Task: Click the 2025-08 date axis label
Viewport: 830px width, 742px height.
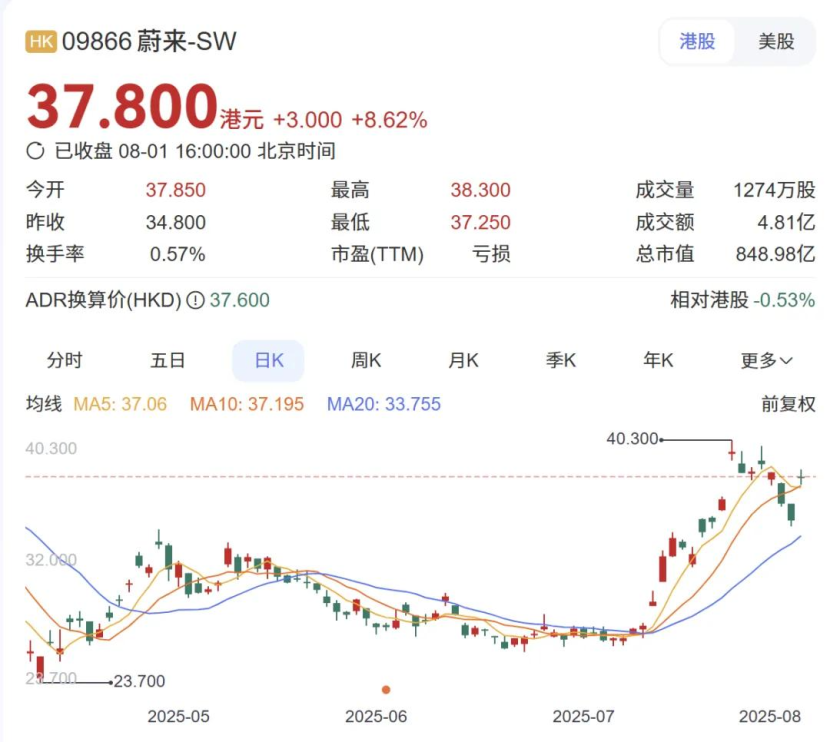Action: click(770, 717)
